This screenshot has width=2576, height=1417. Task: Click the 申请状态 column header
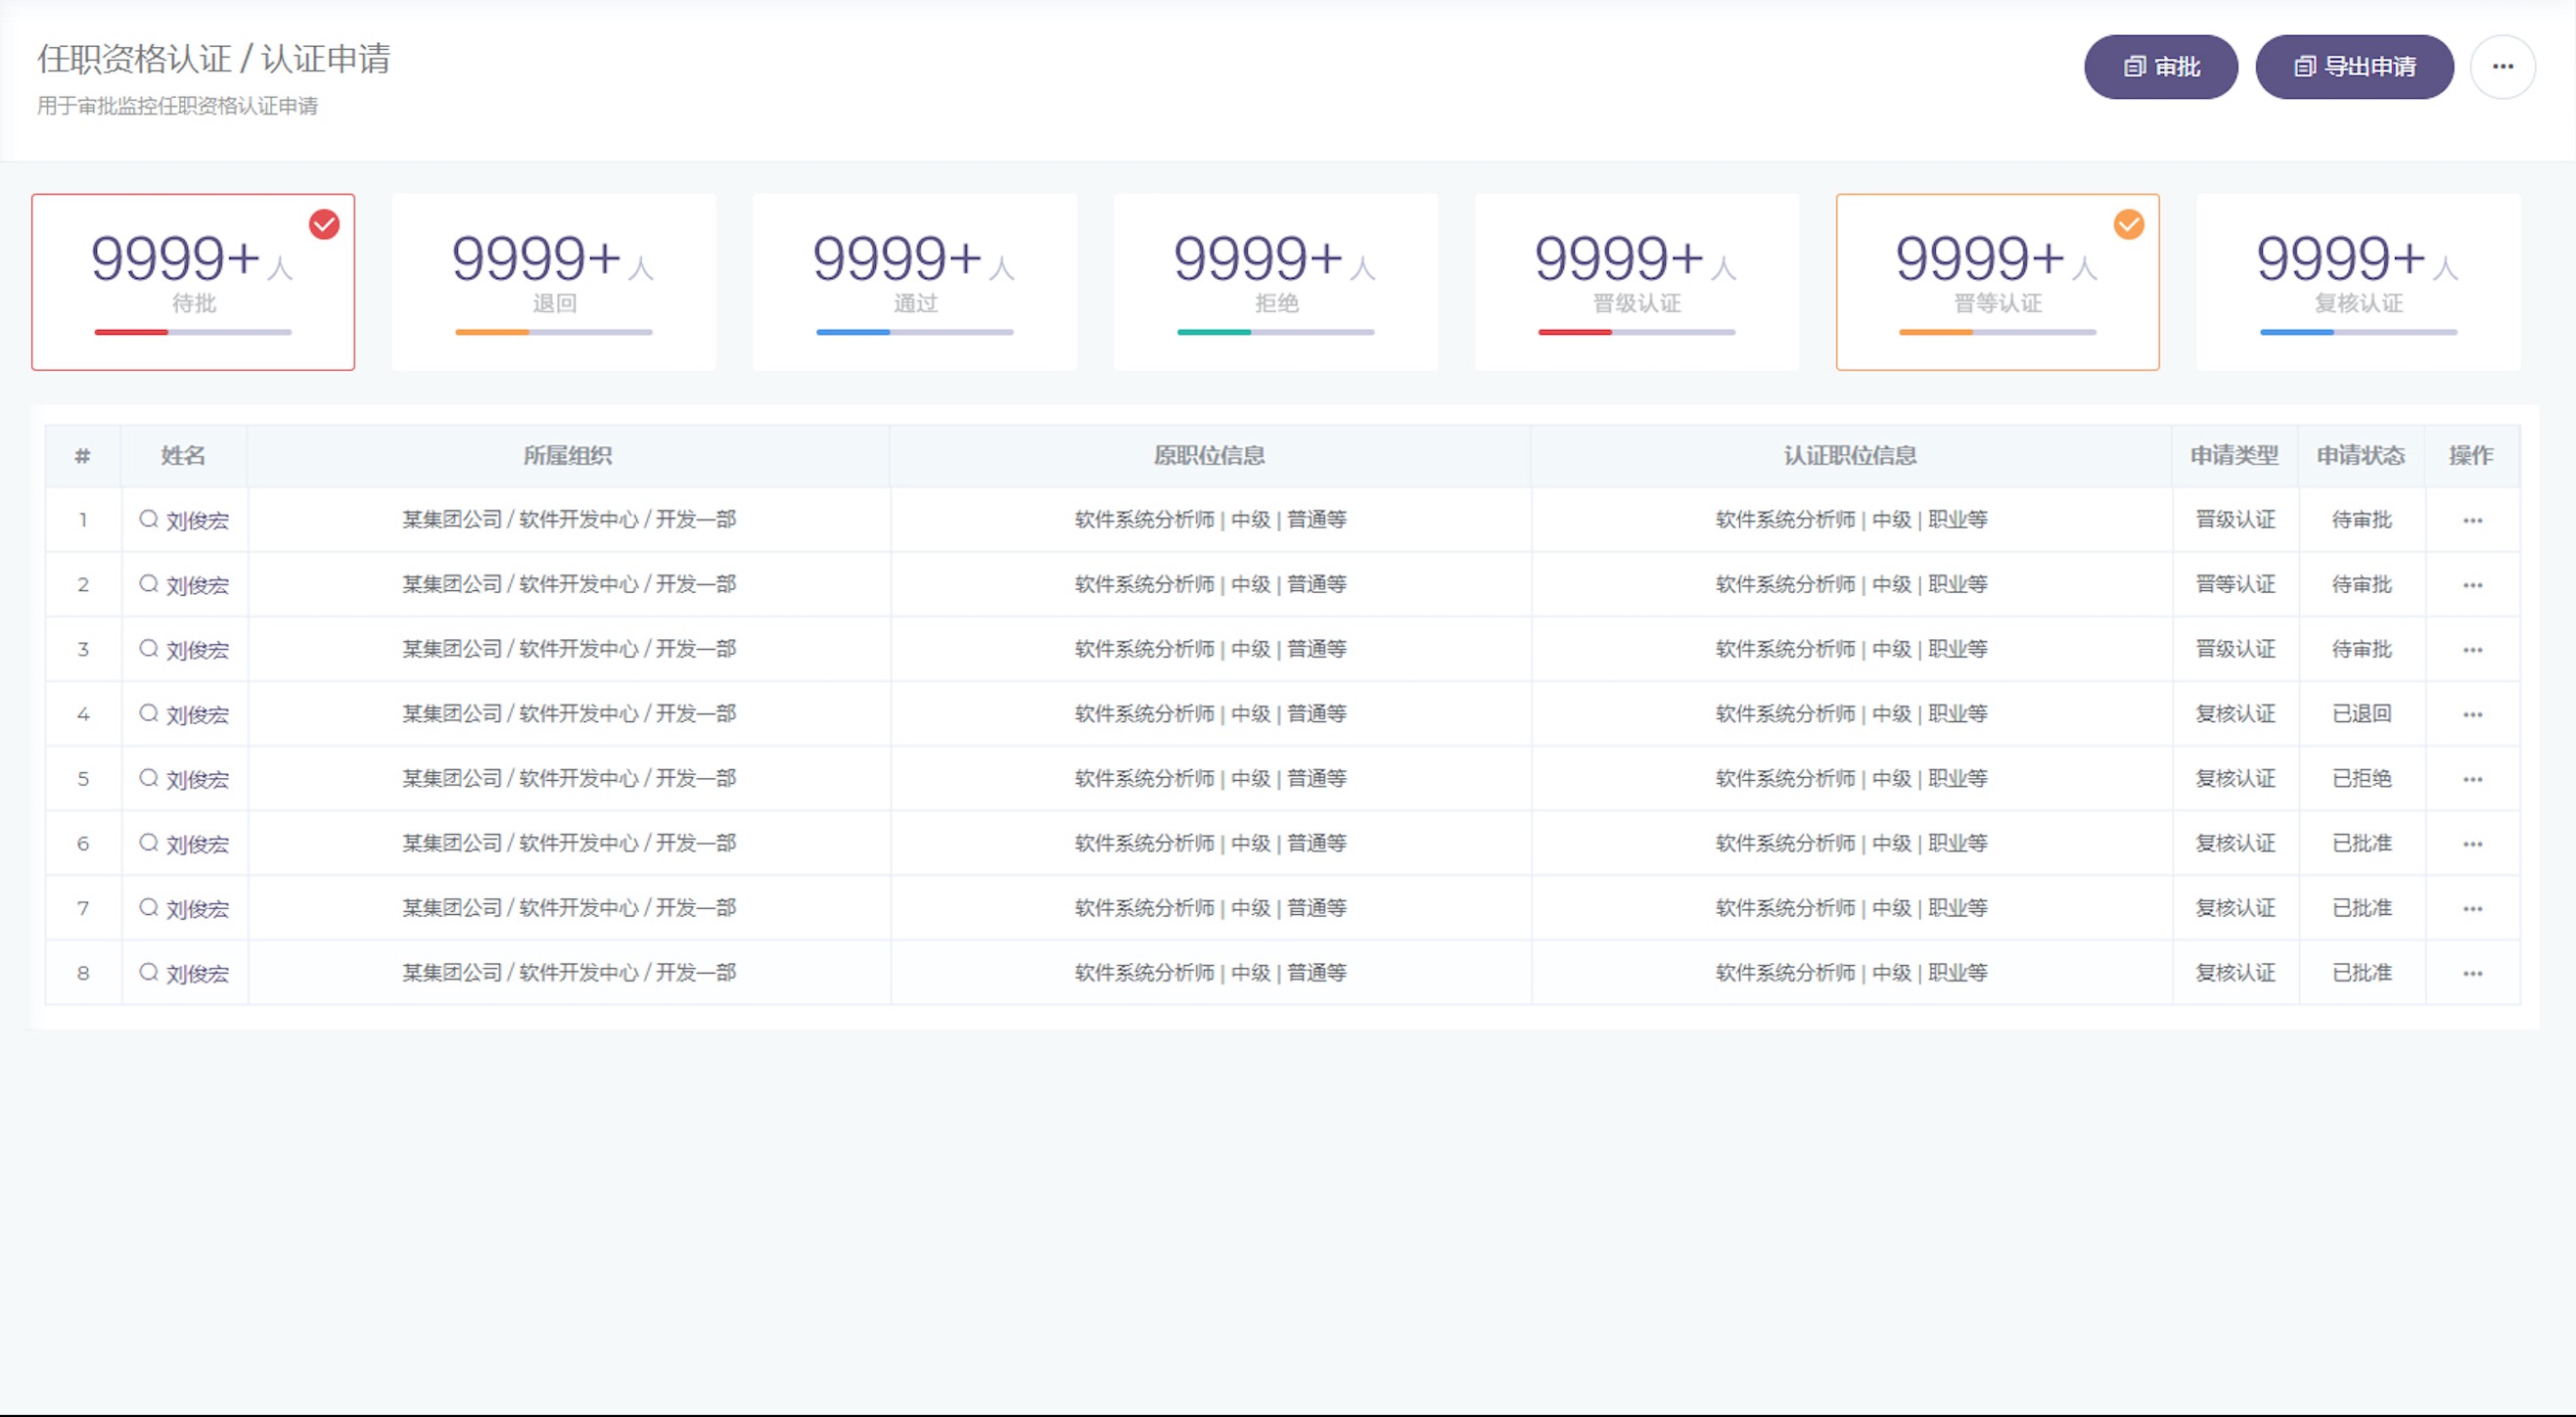pos(2360,456)
